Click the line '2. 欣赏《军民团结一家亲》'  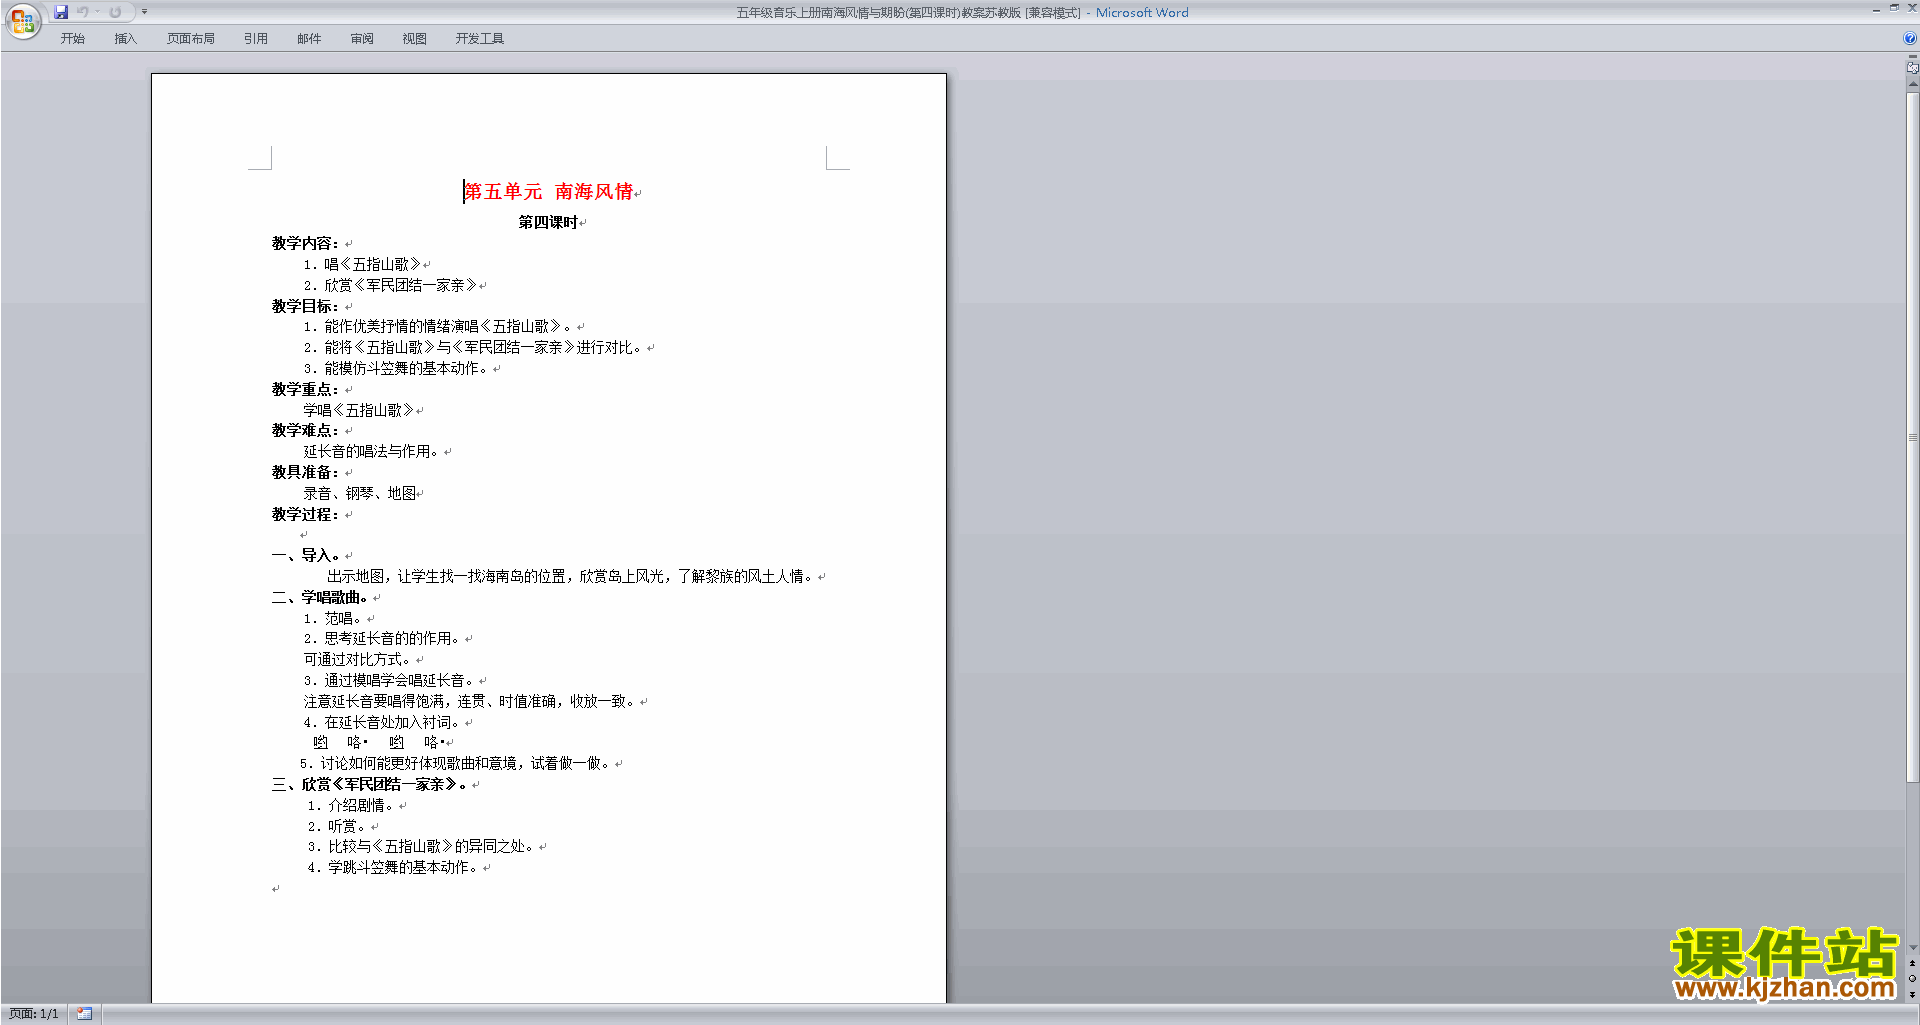point(390,285)
